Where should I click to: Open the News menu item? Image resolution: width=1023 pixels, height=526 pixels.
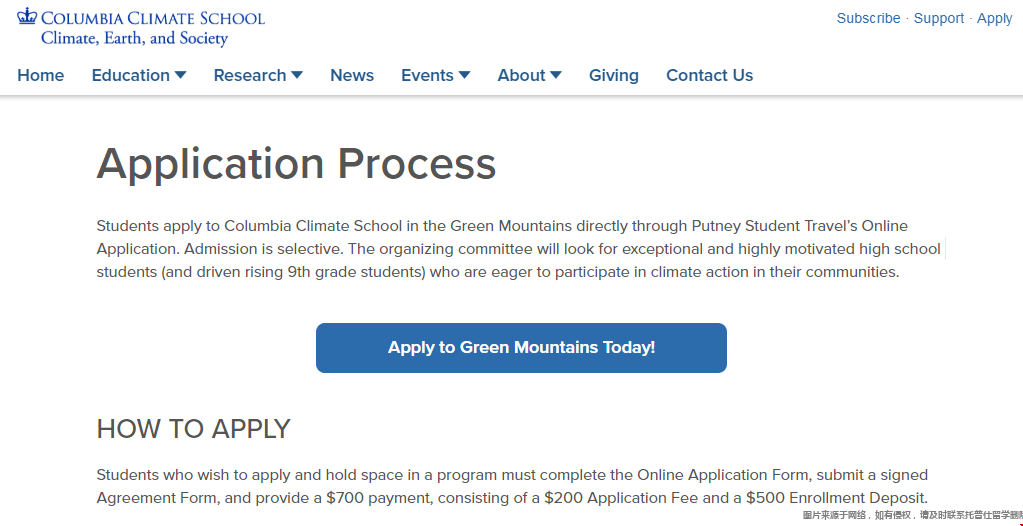352,75
